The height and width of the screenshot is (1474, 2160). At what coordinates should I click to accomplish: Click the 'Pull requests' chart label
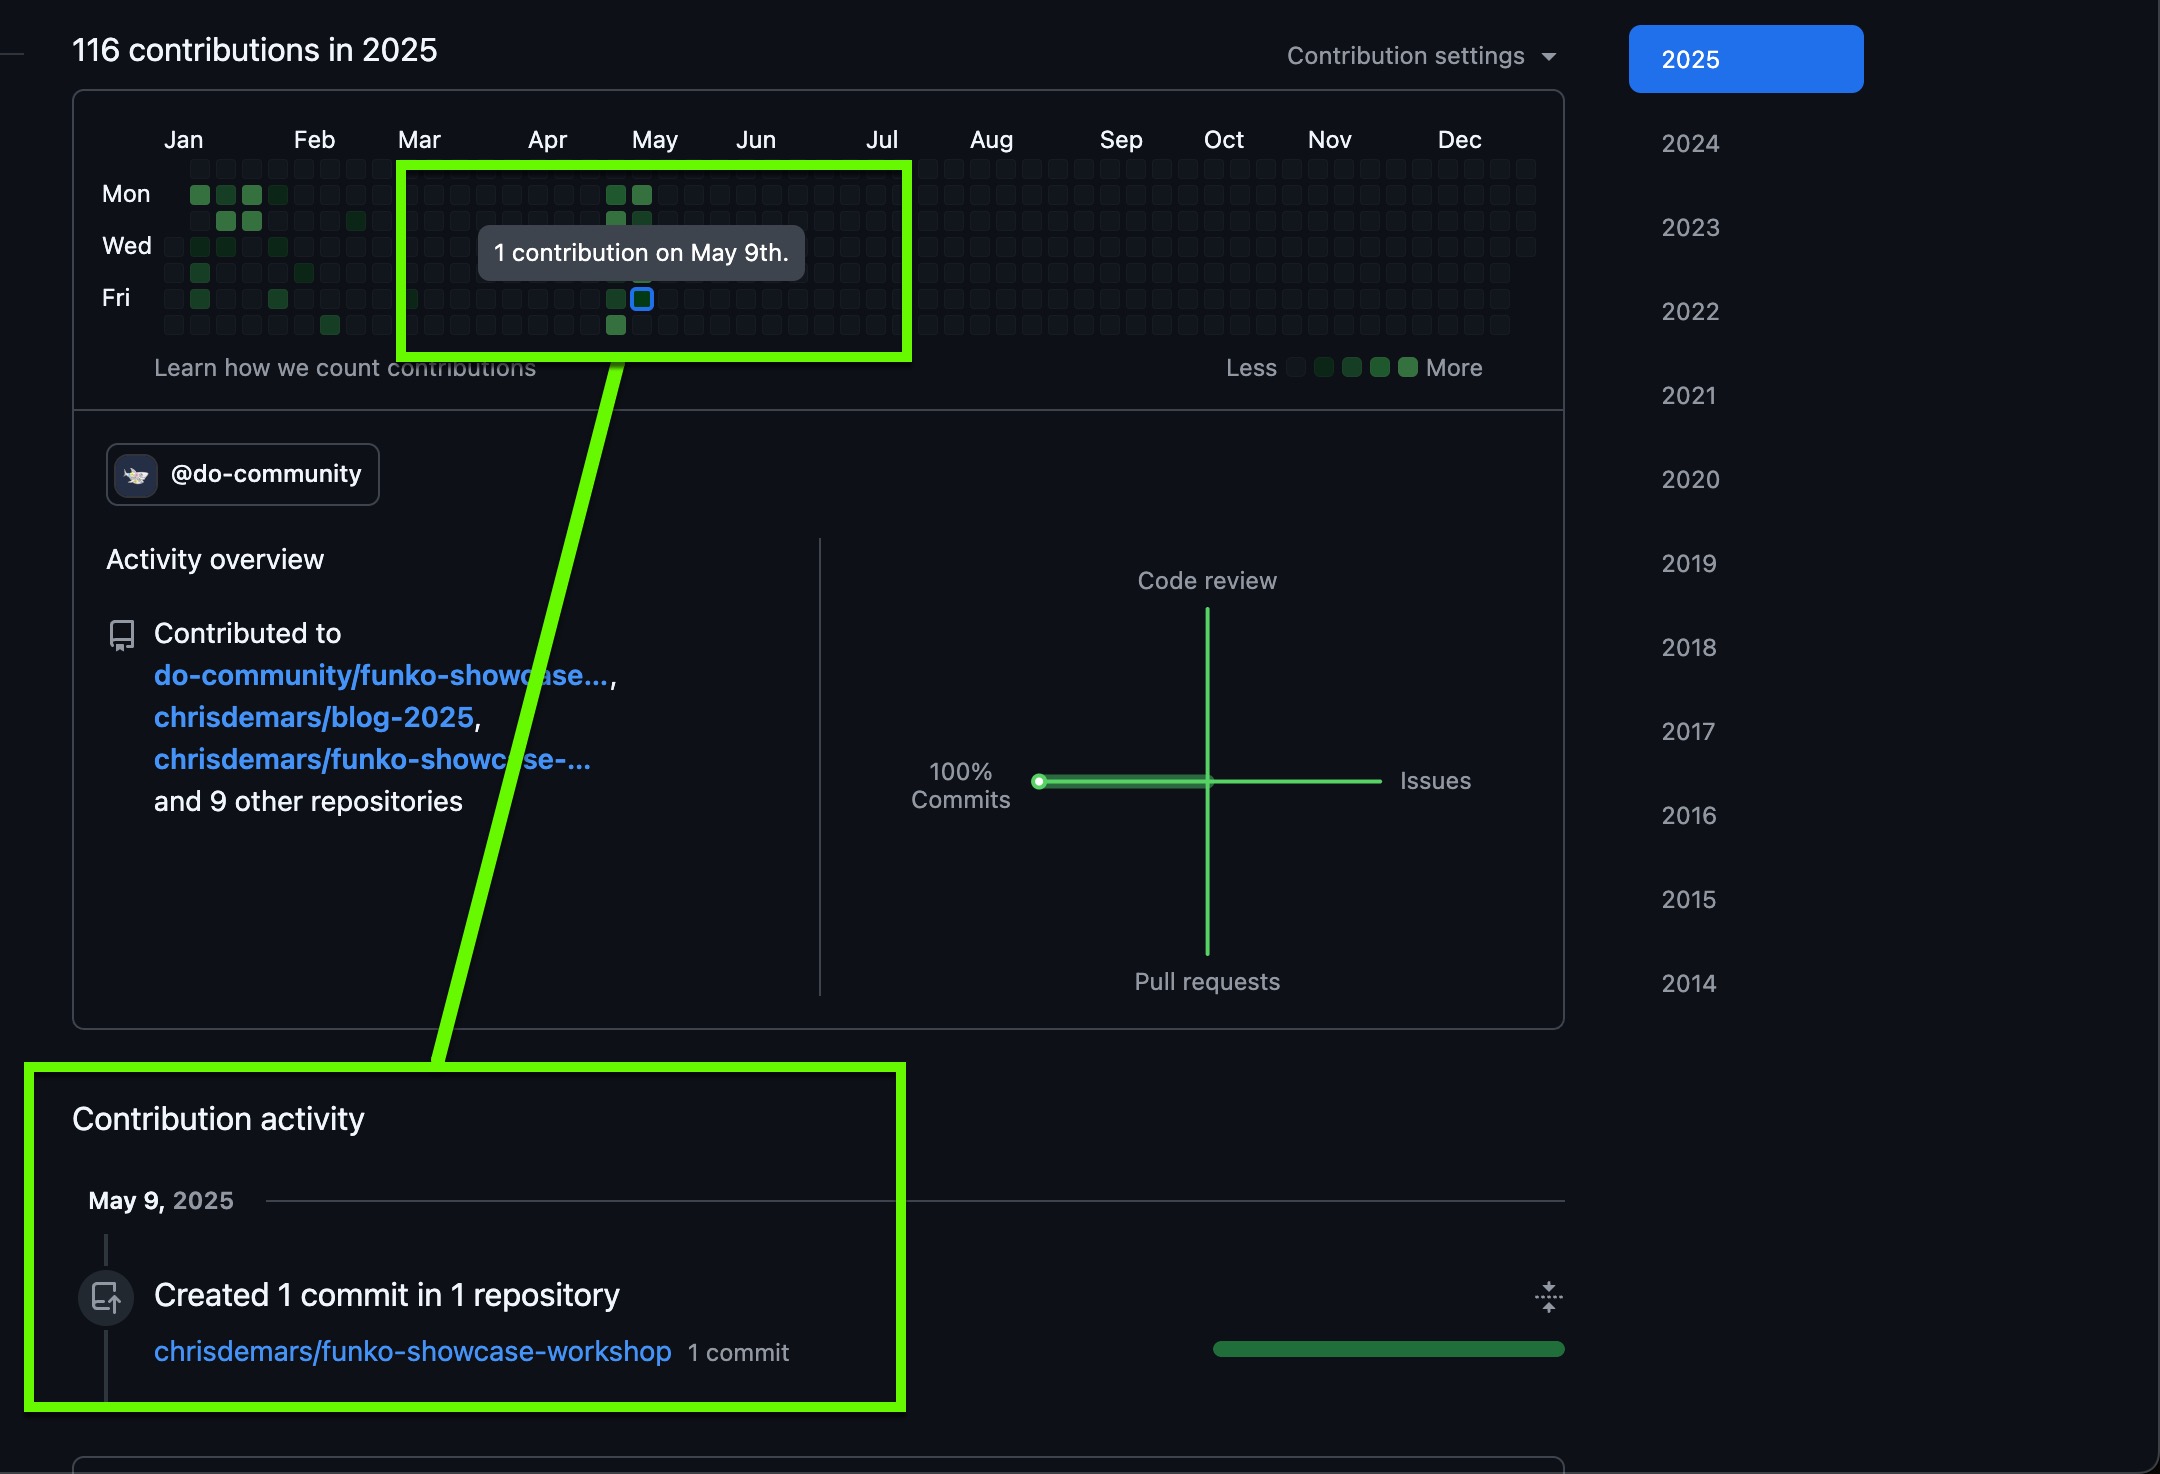(1207, 982)
